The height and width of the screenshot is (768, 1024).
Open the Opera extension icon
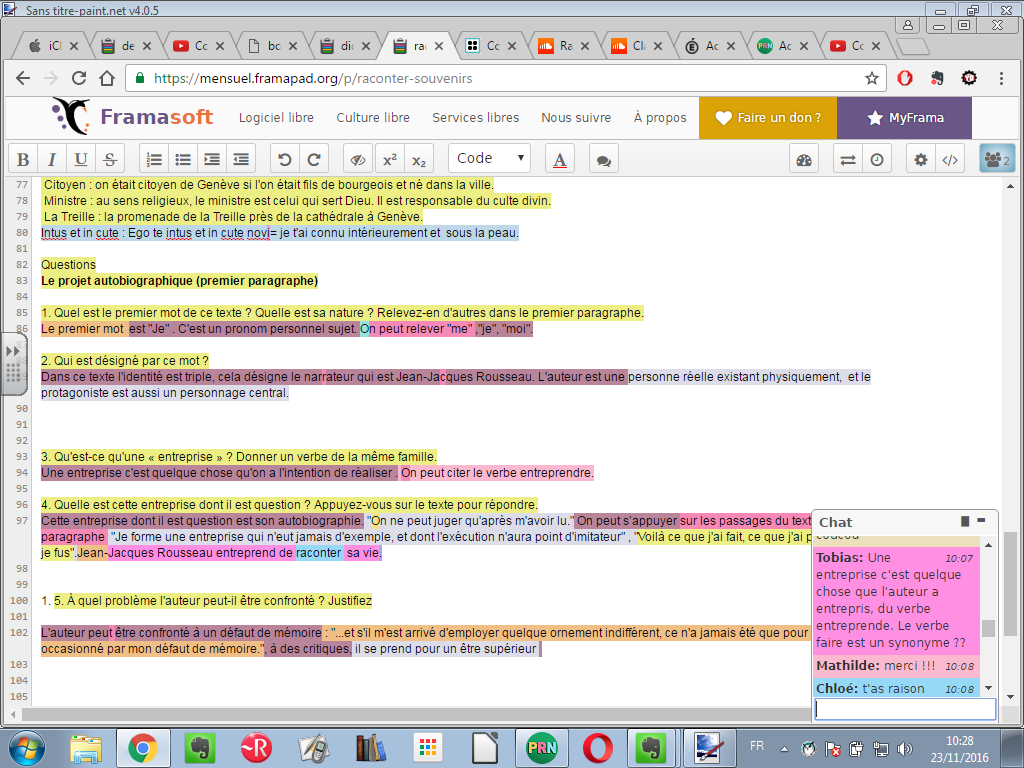[x=904, y=78]
